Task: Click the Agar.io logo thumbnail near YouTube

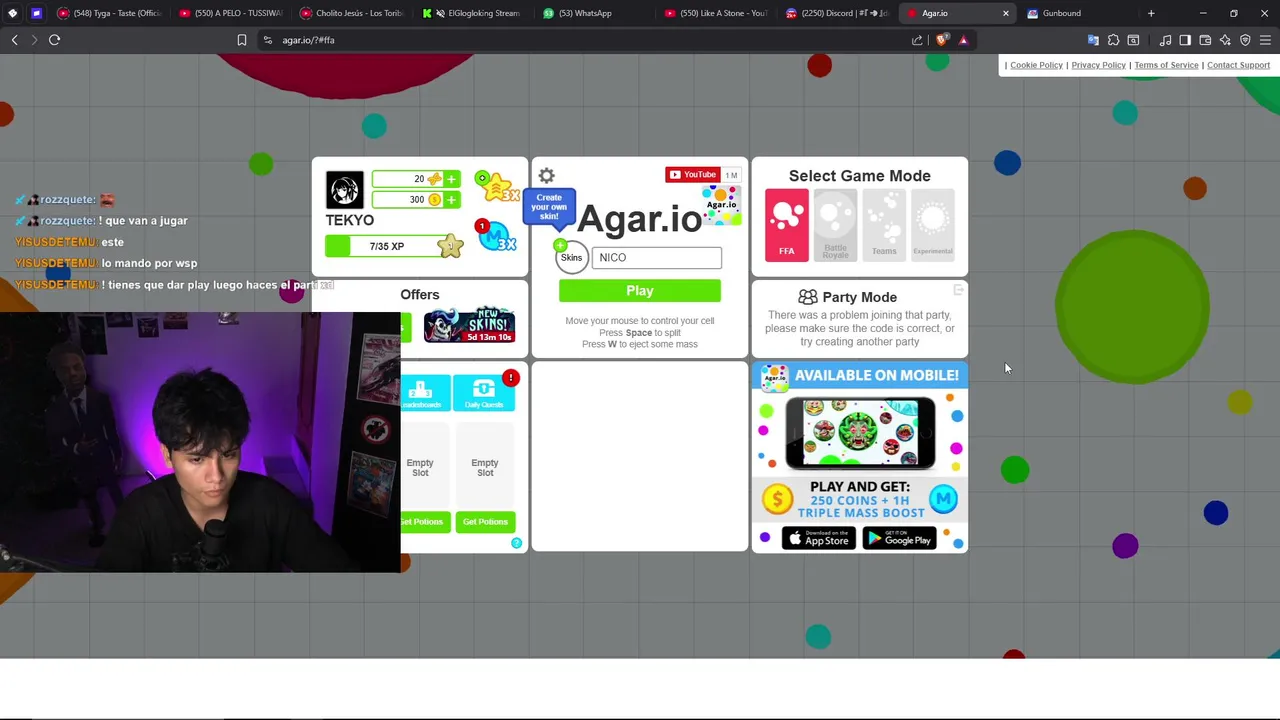Action: 721,204
